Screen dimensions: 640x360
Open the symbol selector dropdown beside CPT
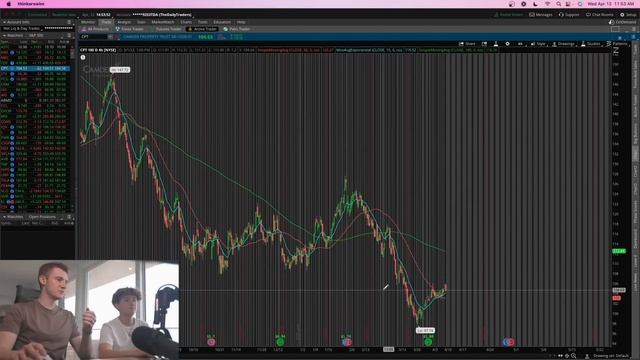(110, 37)
